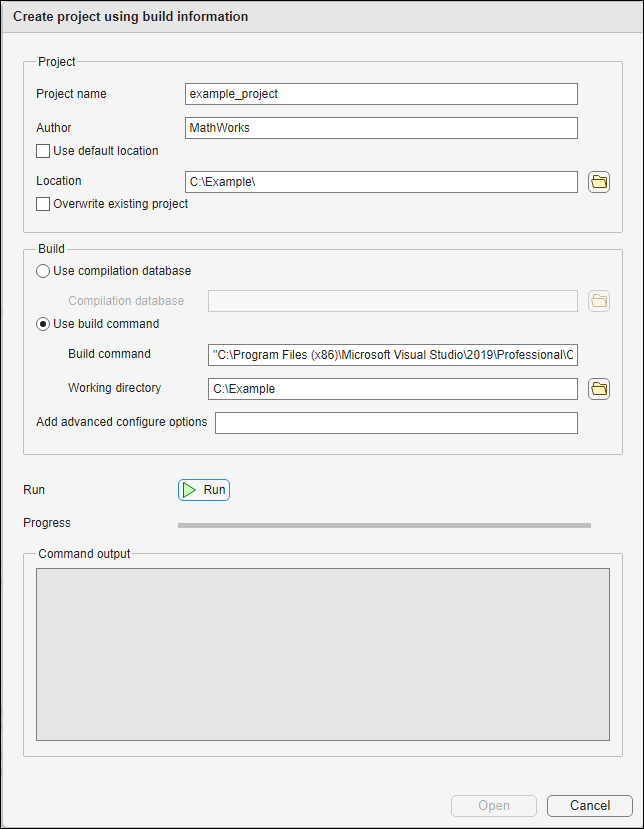Focus the Author field containing MathWorks

[x=381, y=128]
